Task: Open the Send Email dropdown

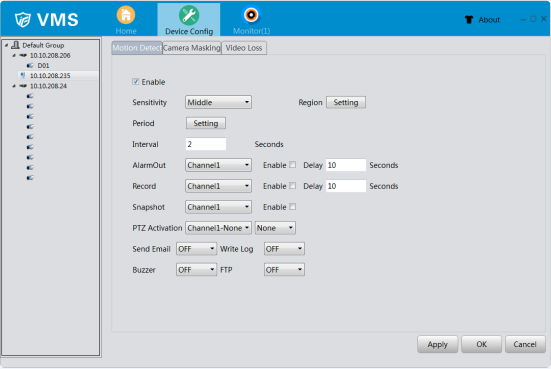Action: 196,249
